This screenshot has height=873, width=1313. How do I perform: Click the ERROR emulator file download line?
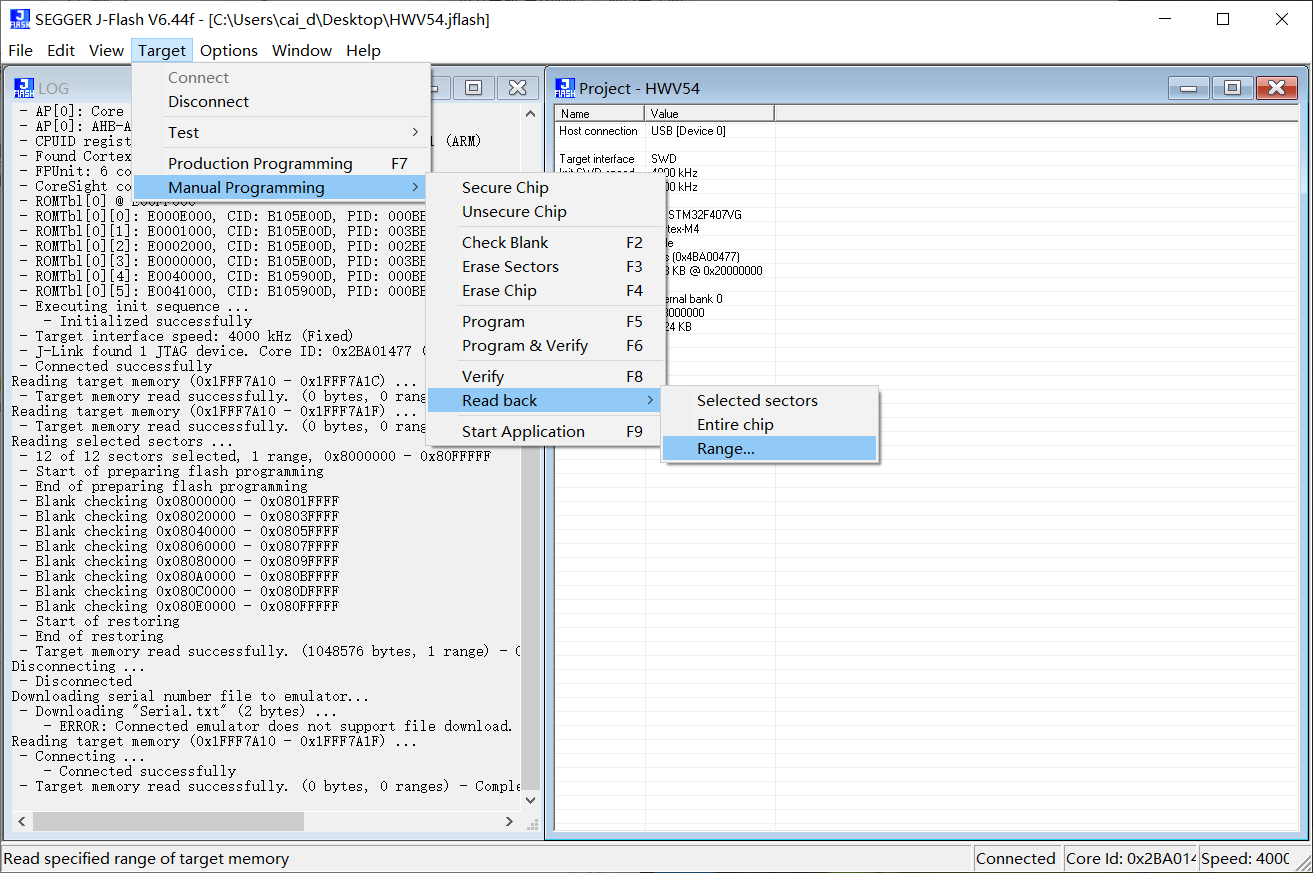[x=278, y=726]
